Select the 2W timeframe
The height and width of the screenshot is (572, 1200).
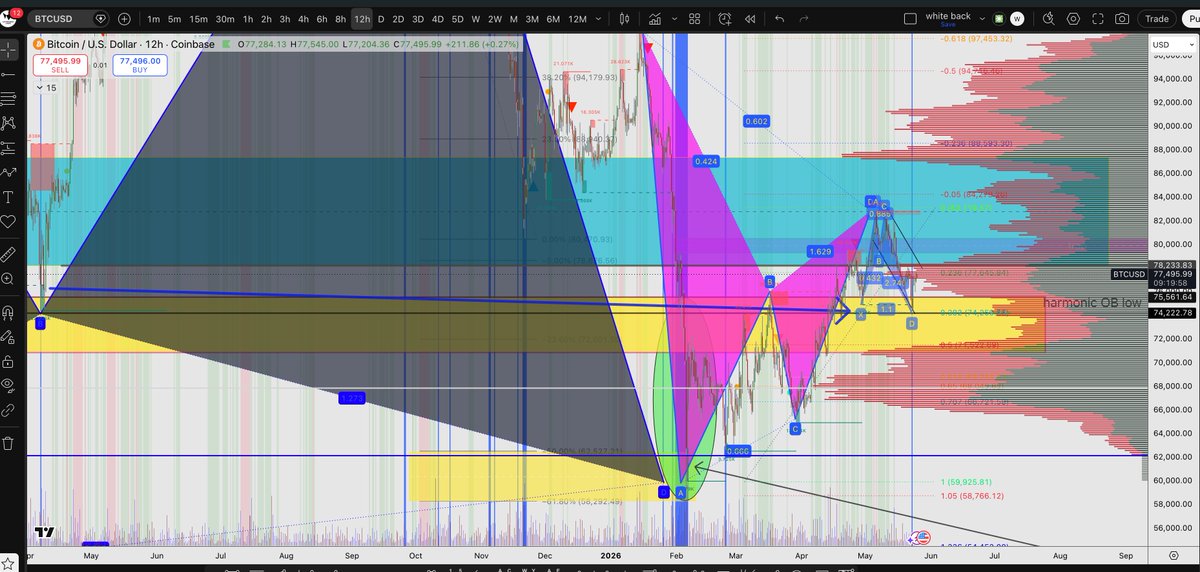[x=495, y=18]
